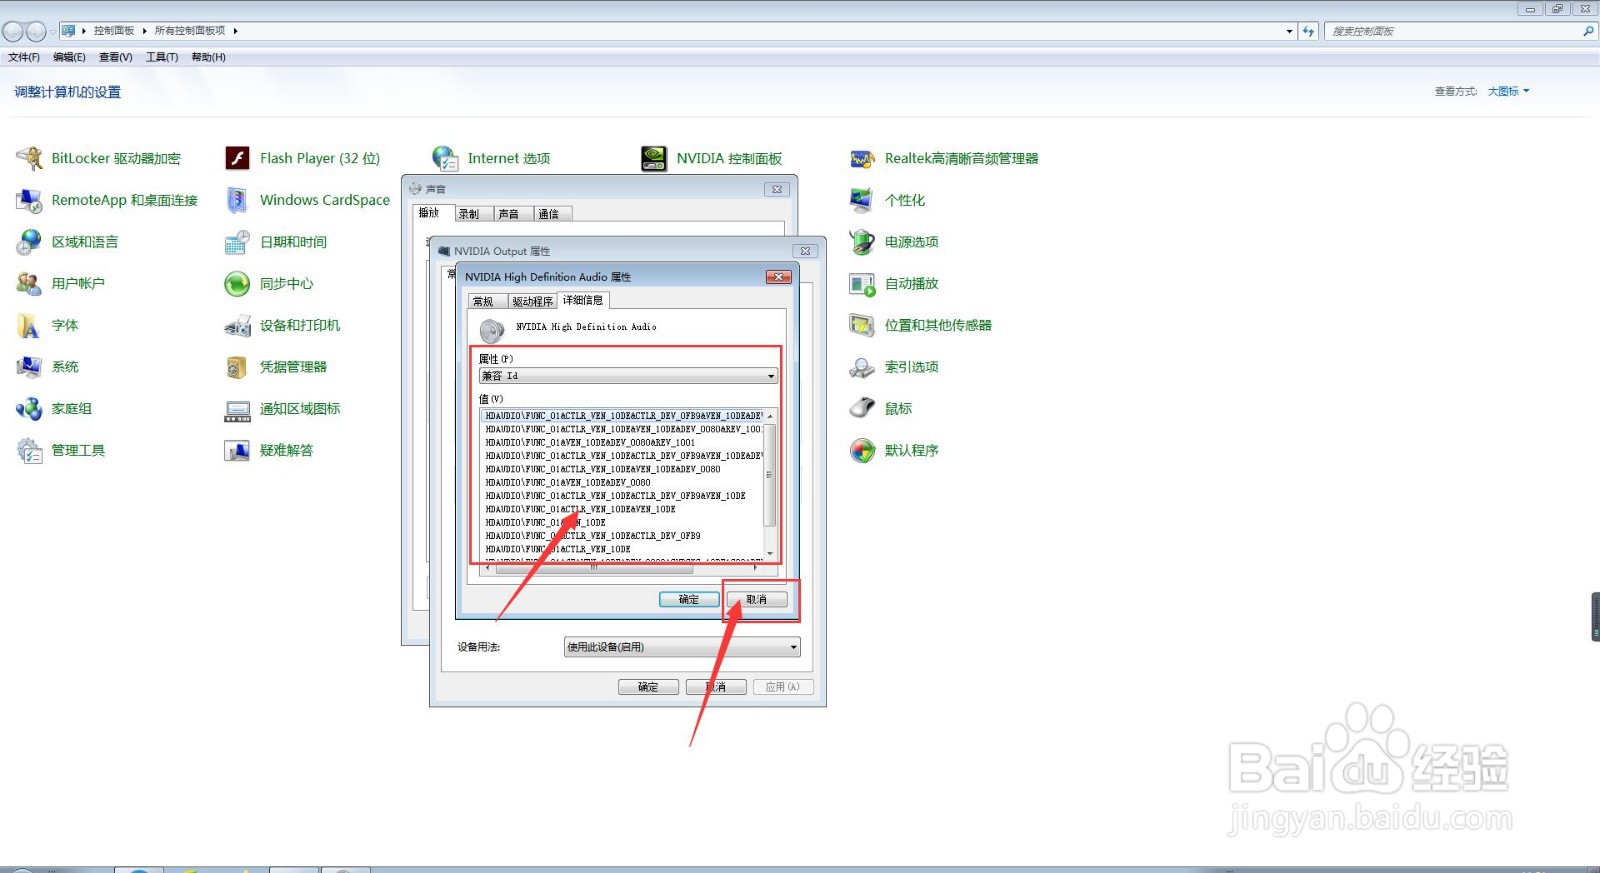Open 日期和时间 icon

click(x=238, y=242)
